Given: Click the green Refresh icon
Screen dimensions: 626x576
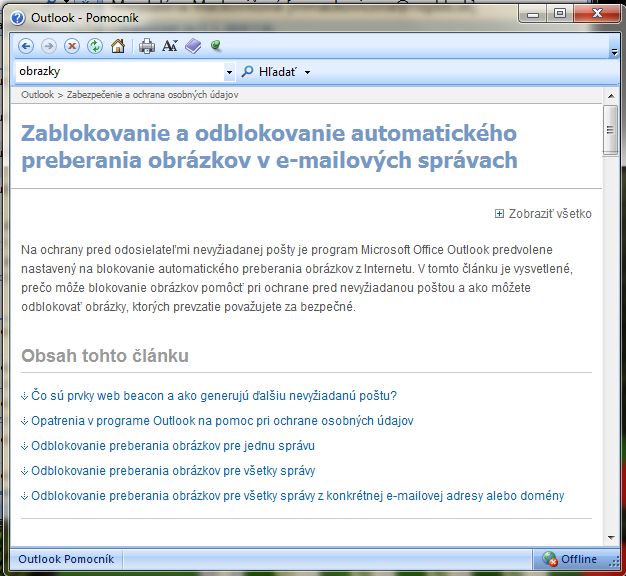Looking at the screenshot, I should (x=95, y=46).
